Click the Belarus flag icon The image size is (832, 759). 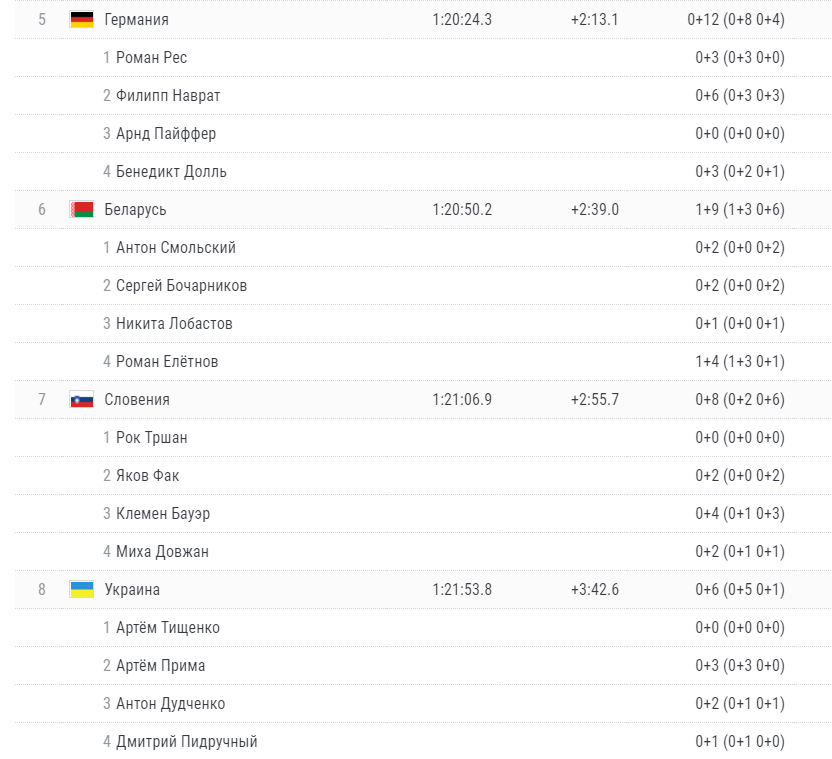[x=82, y=210]
